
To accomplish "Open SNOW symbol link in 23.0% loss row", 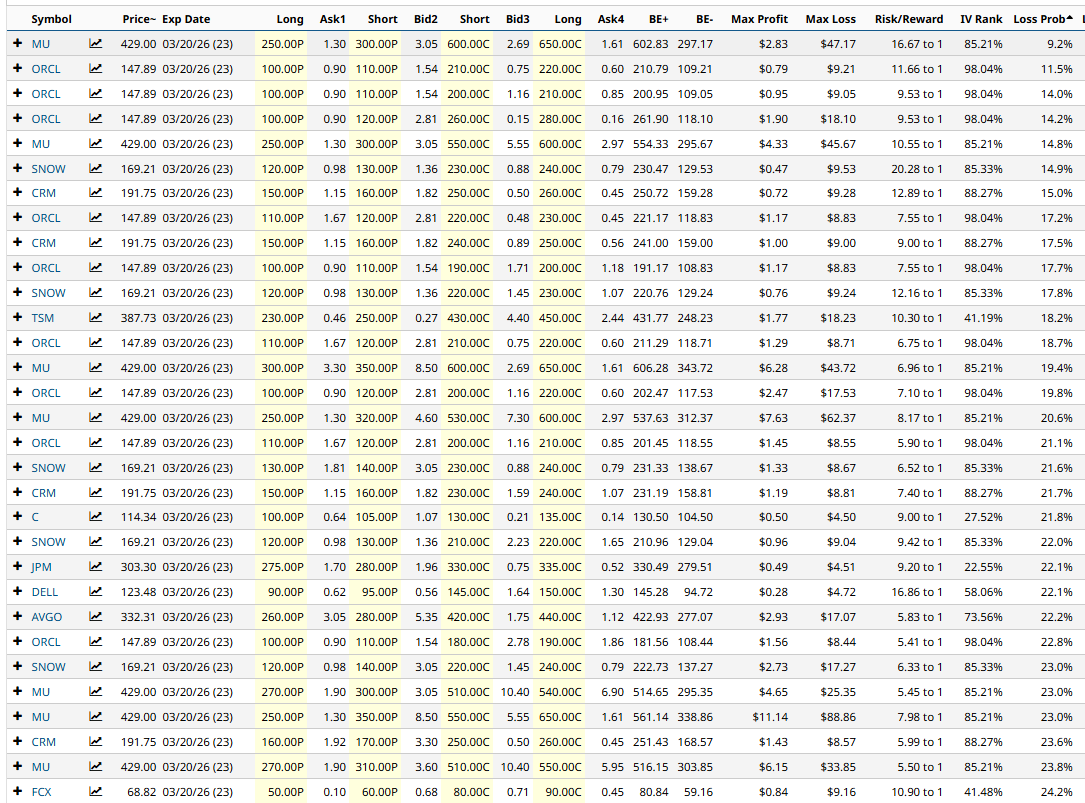I will point(48,667).
